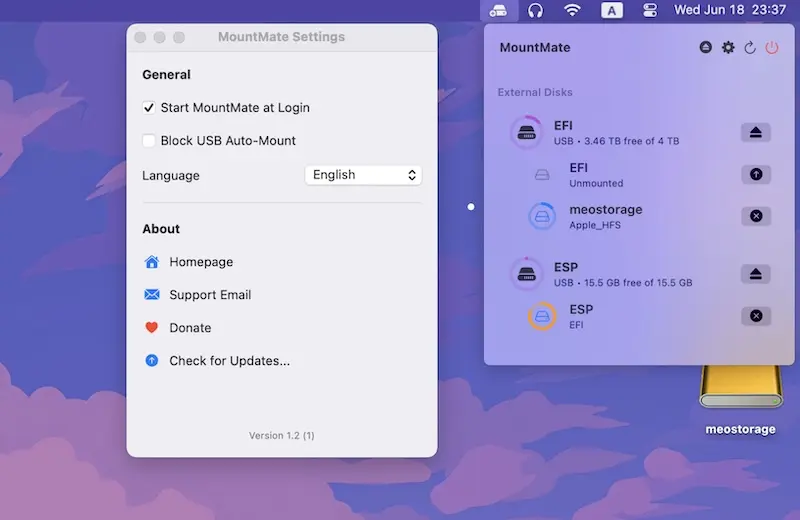The image size is (800, 520).
Task: Click the ESP disk drive icon
Action: pos(526,275)
